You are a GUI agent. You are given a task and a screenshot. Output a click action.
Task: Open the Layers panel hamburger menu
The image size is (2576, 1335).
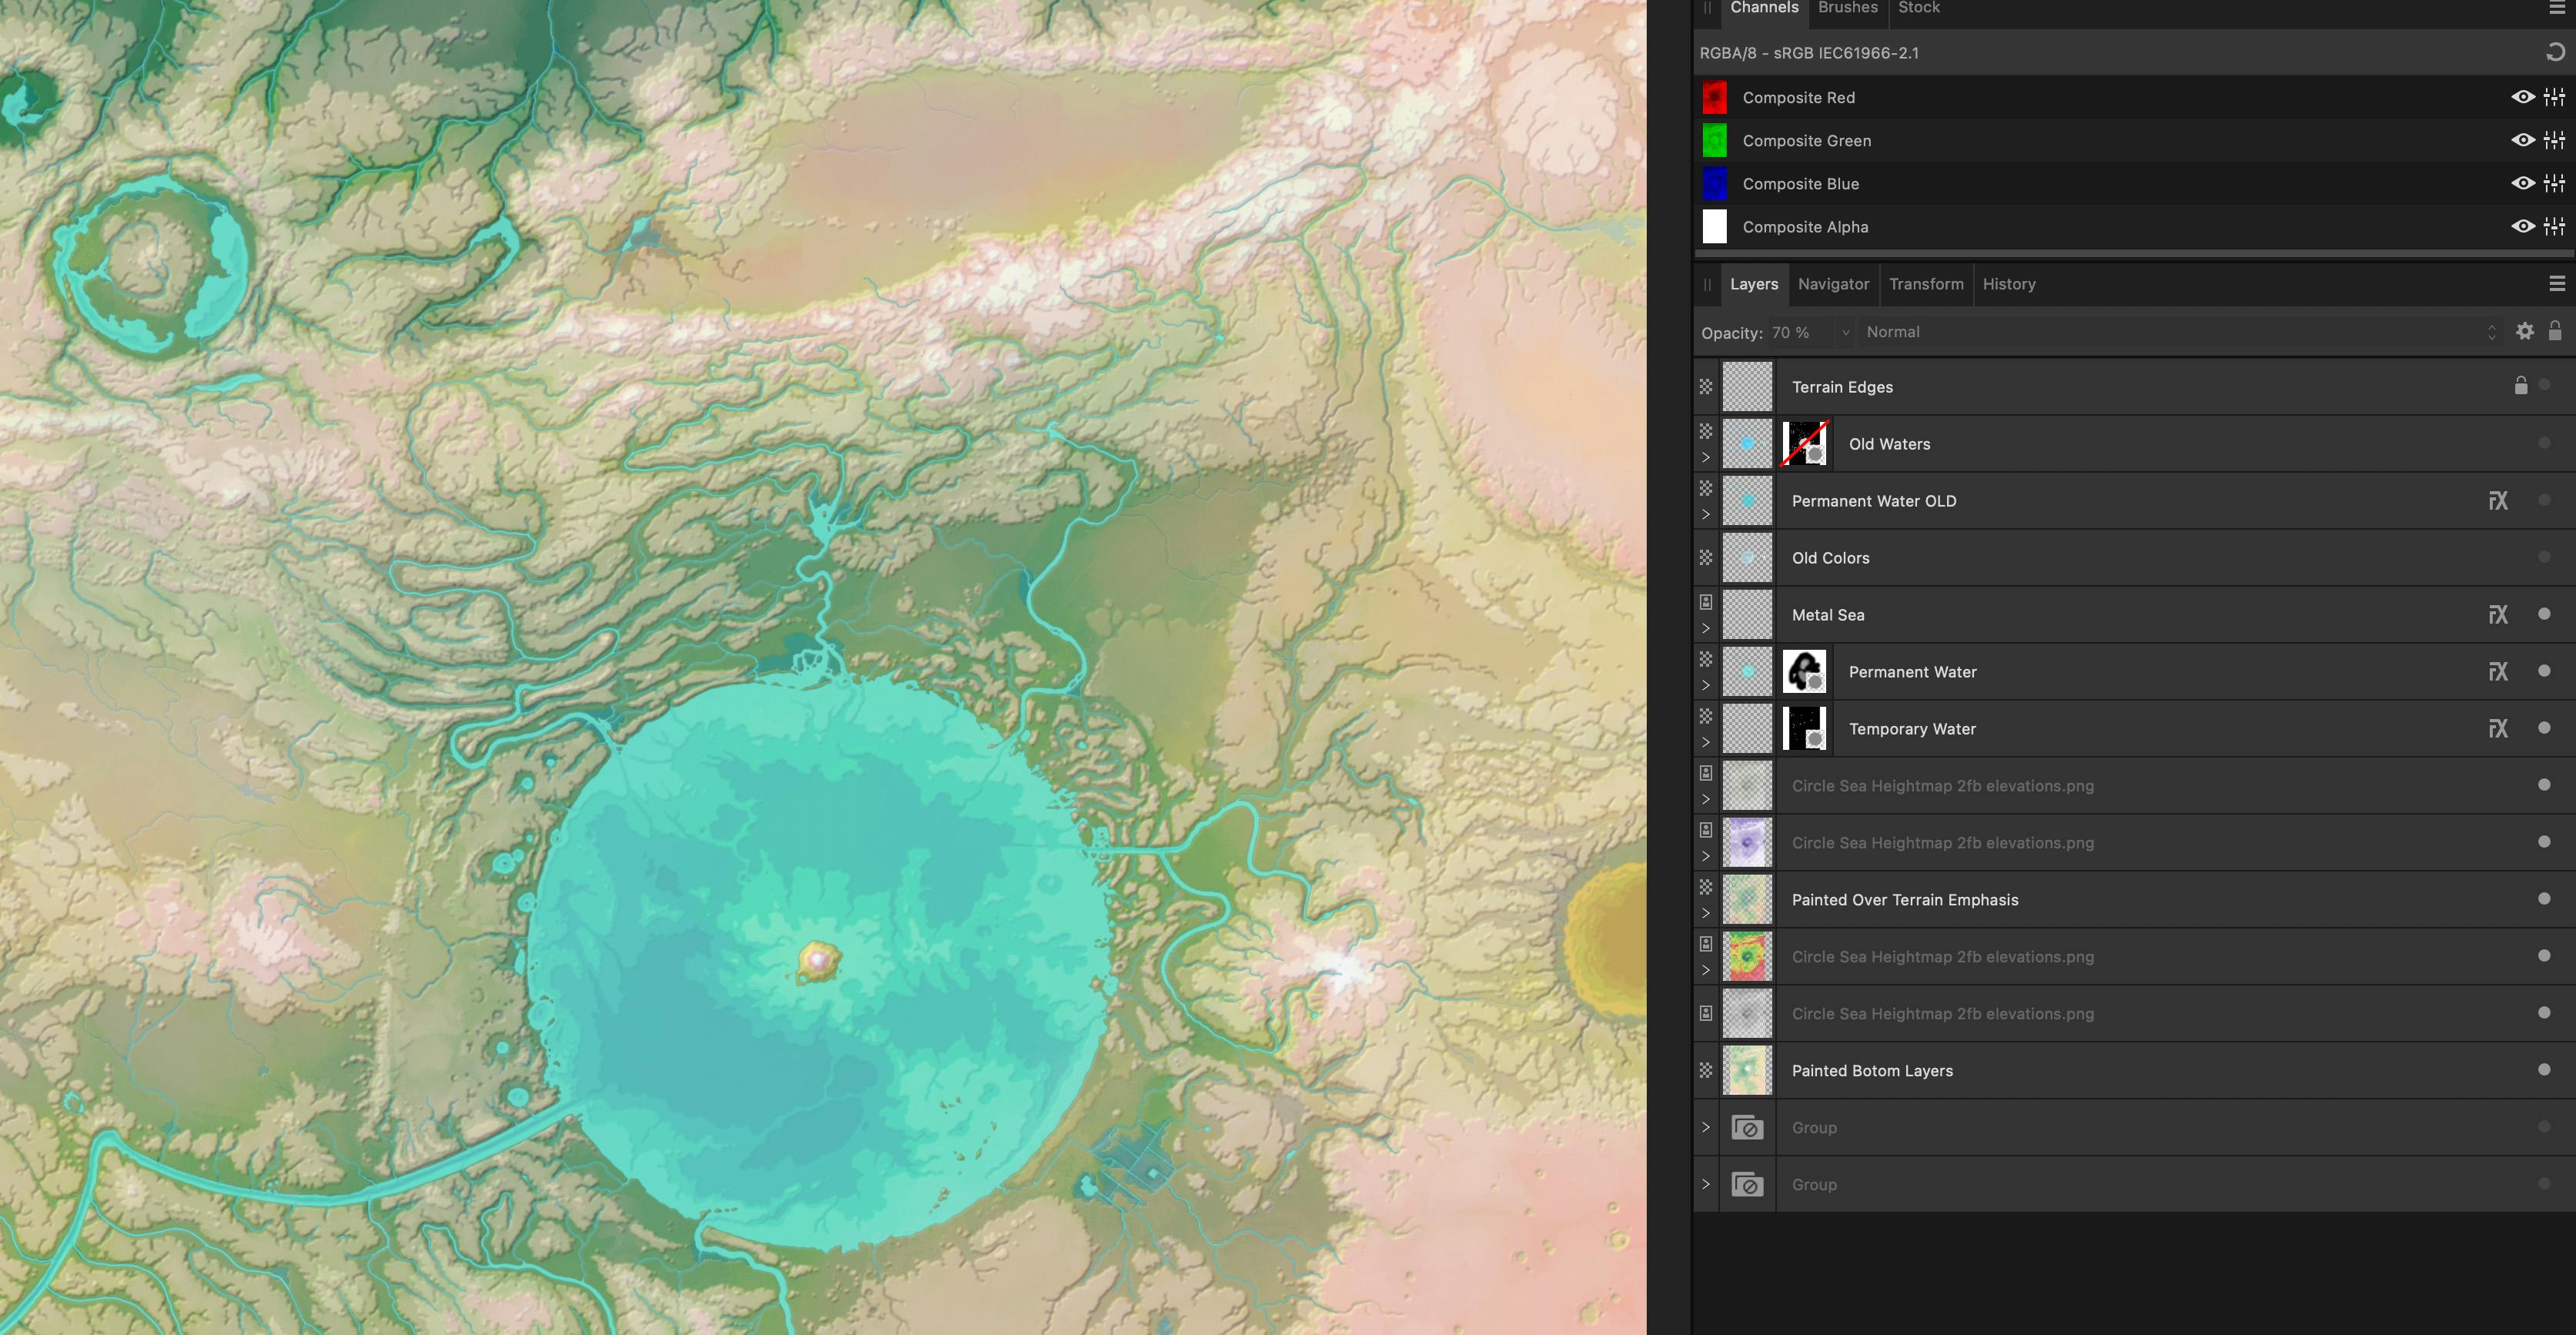(x=2557, y=284)
